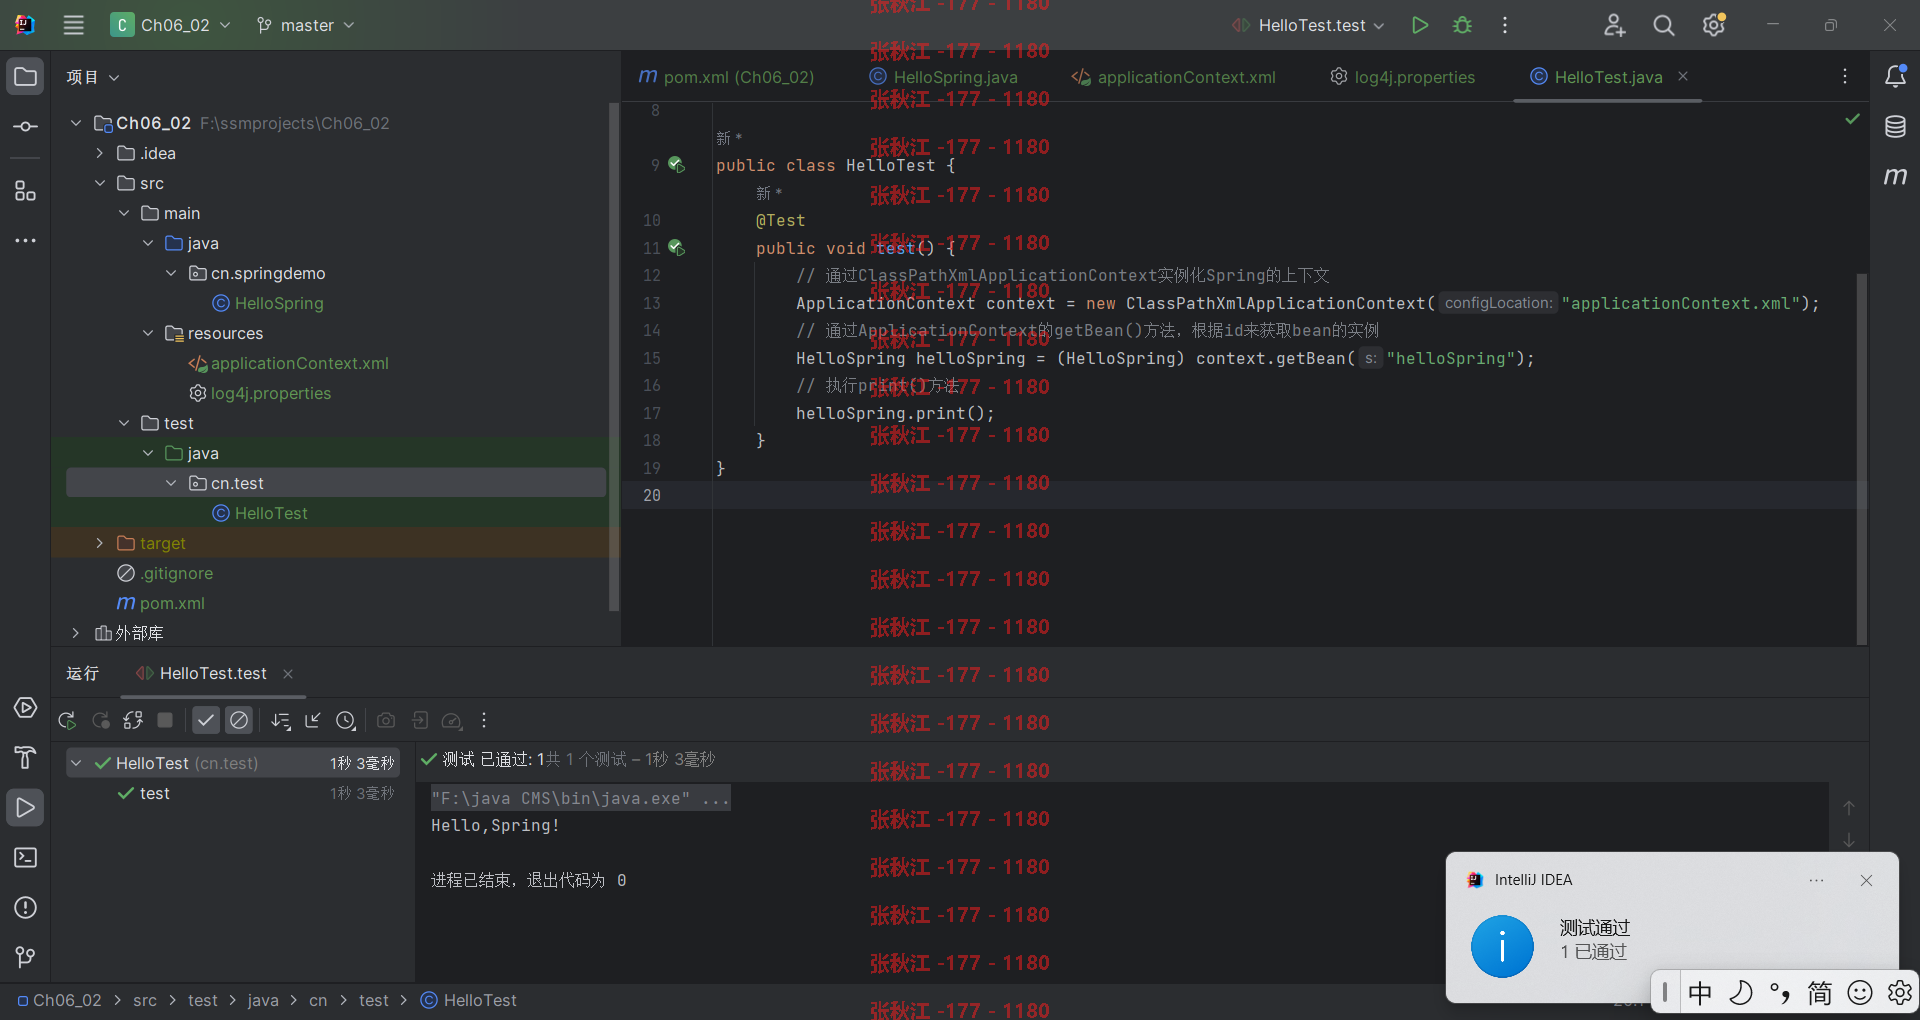The width and height of the screenshot is (1920, 1020).
Task: Open IME emoji smiley icon
Action: (1860, 993)
